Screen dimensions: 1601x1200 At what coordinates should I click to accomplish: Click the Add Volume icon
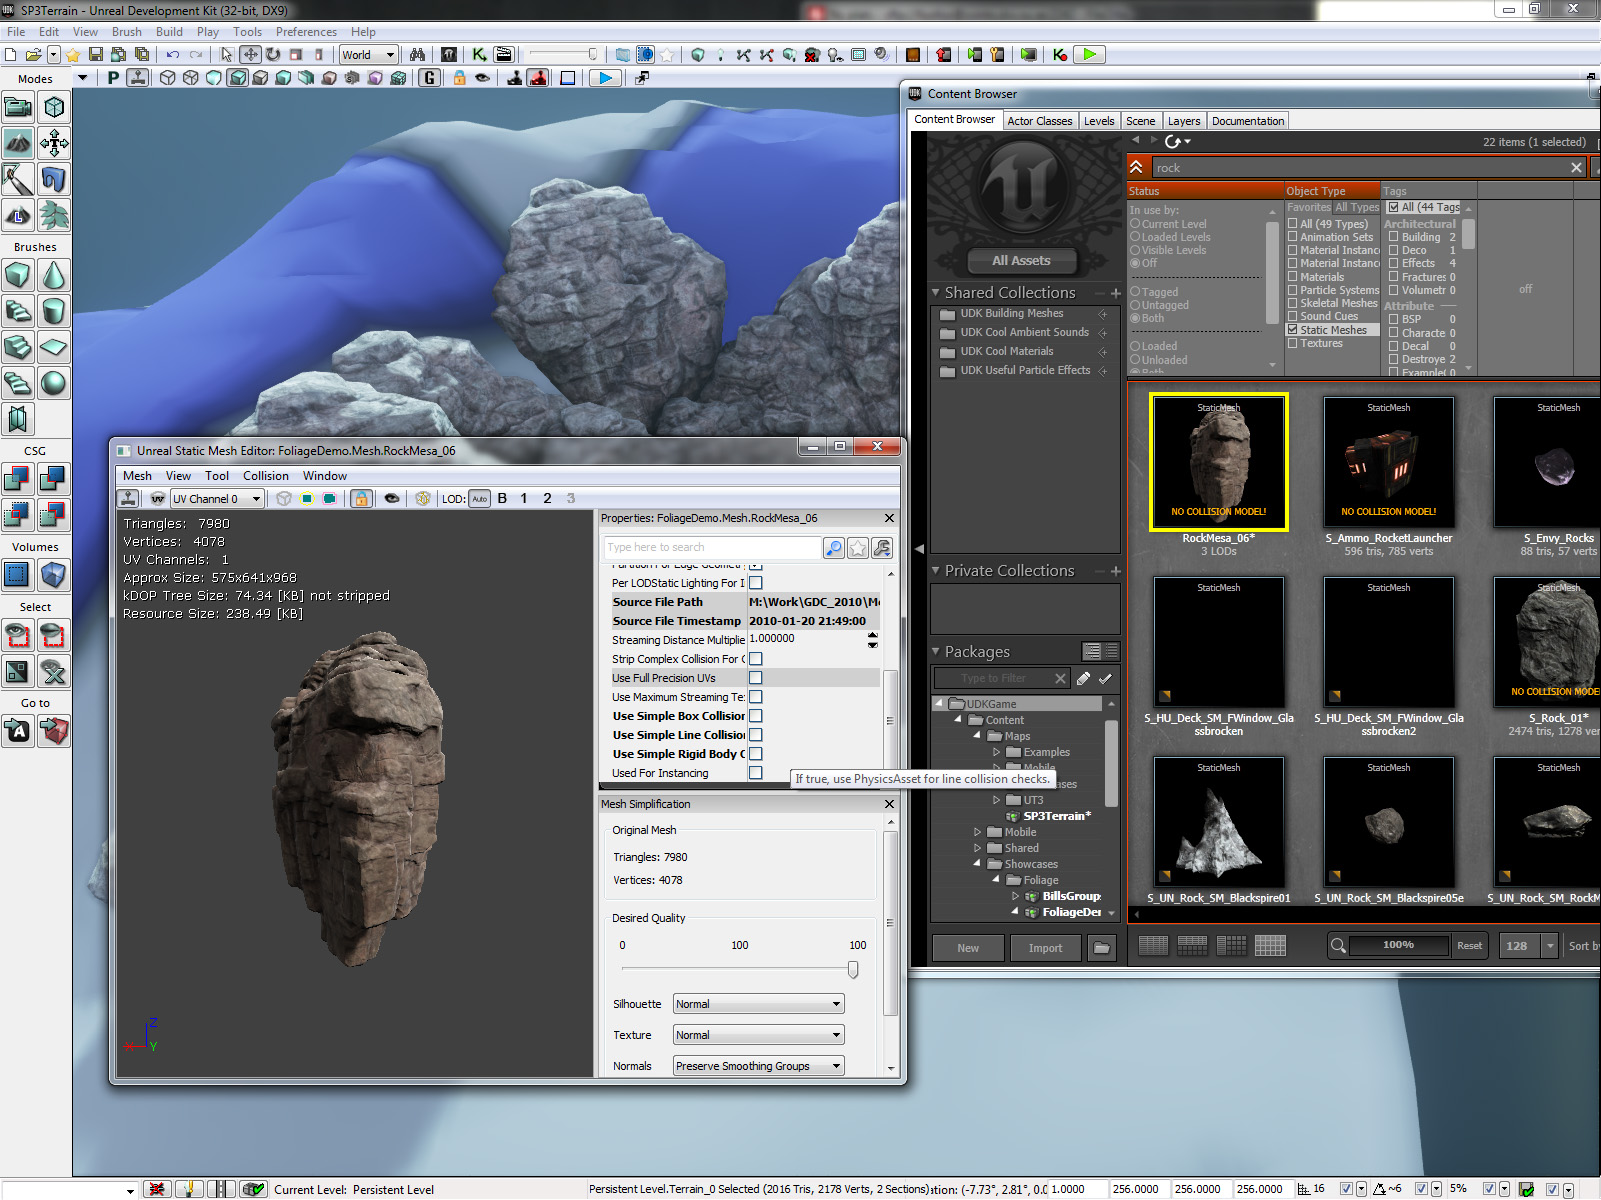click(x=54, y=575)
